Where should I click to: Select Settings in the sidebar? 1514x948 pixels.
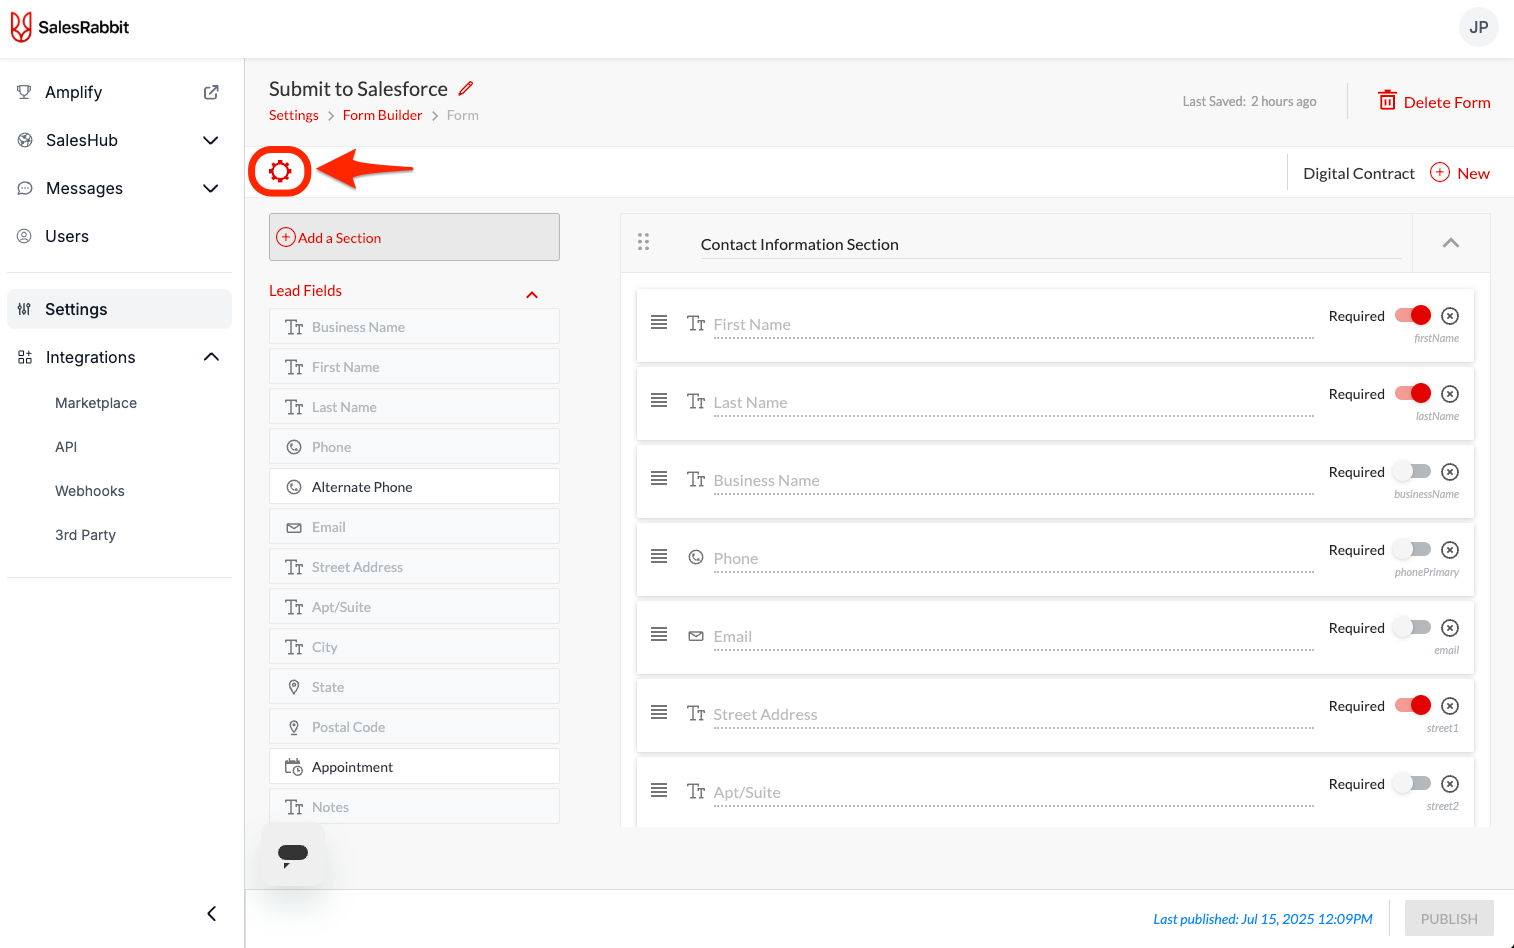[119, 309]
